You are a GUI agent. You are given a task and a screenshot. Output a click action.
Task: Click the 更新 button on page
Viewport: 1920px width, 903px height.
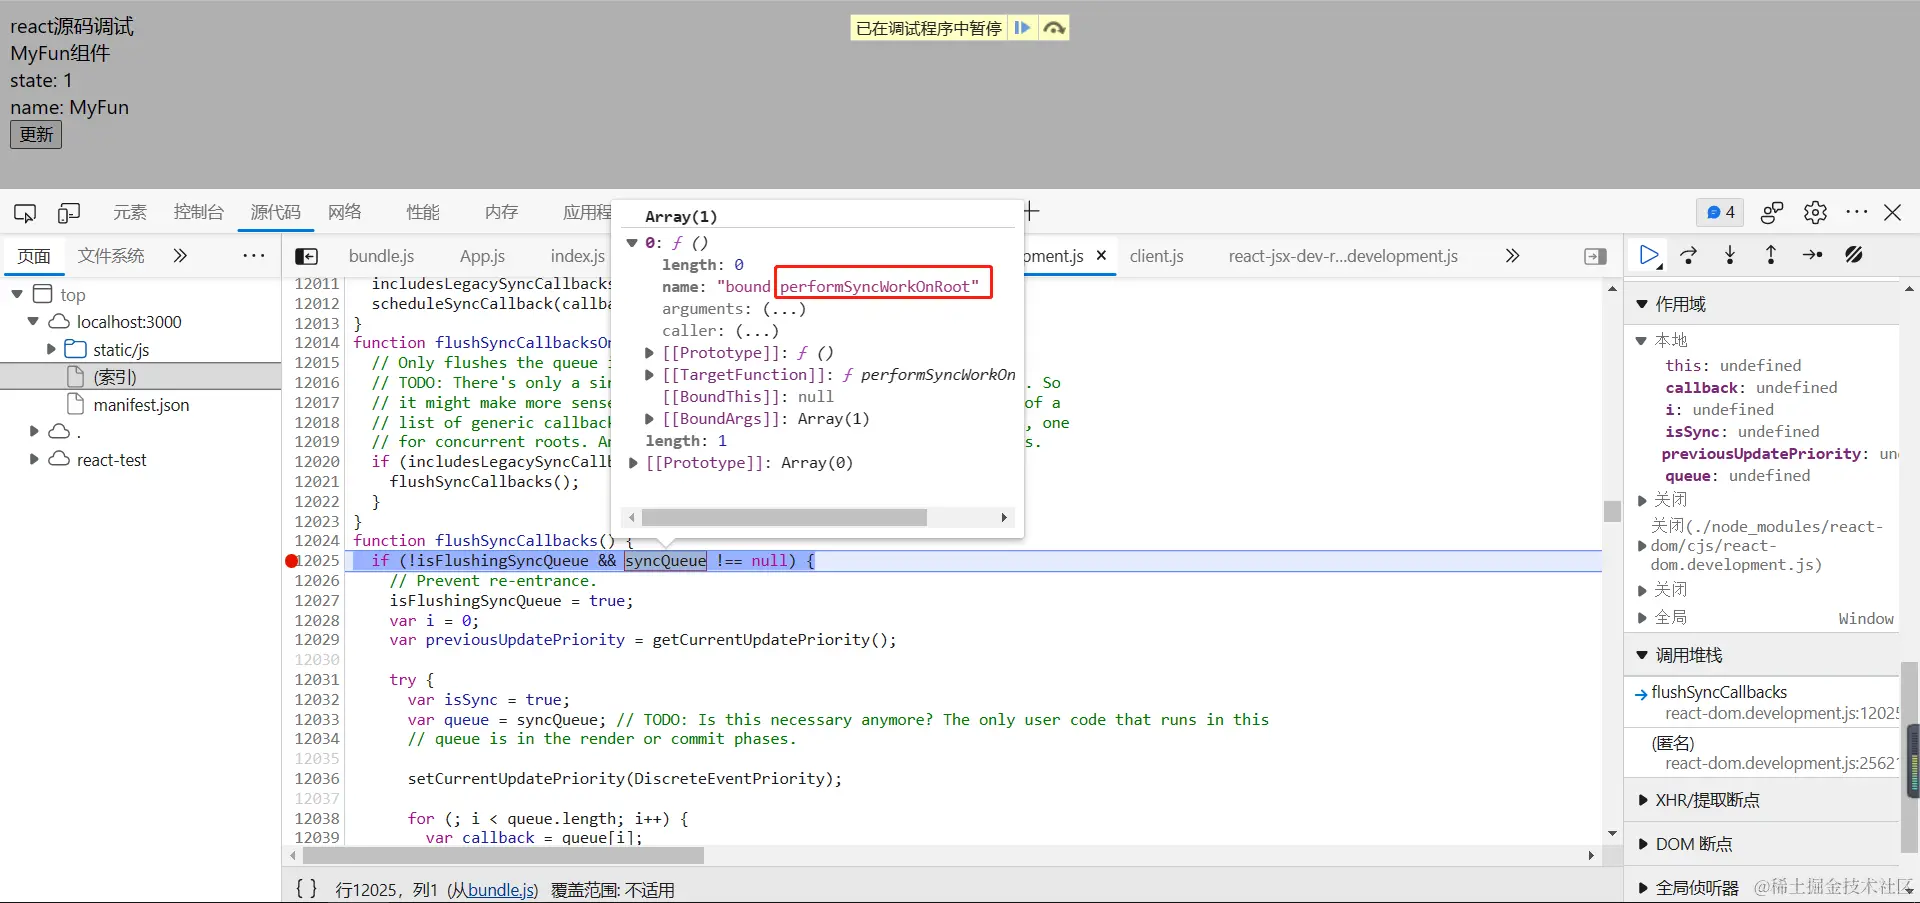pyautogui.click(x=36, y=134)
